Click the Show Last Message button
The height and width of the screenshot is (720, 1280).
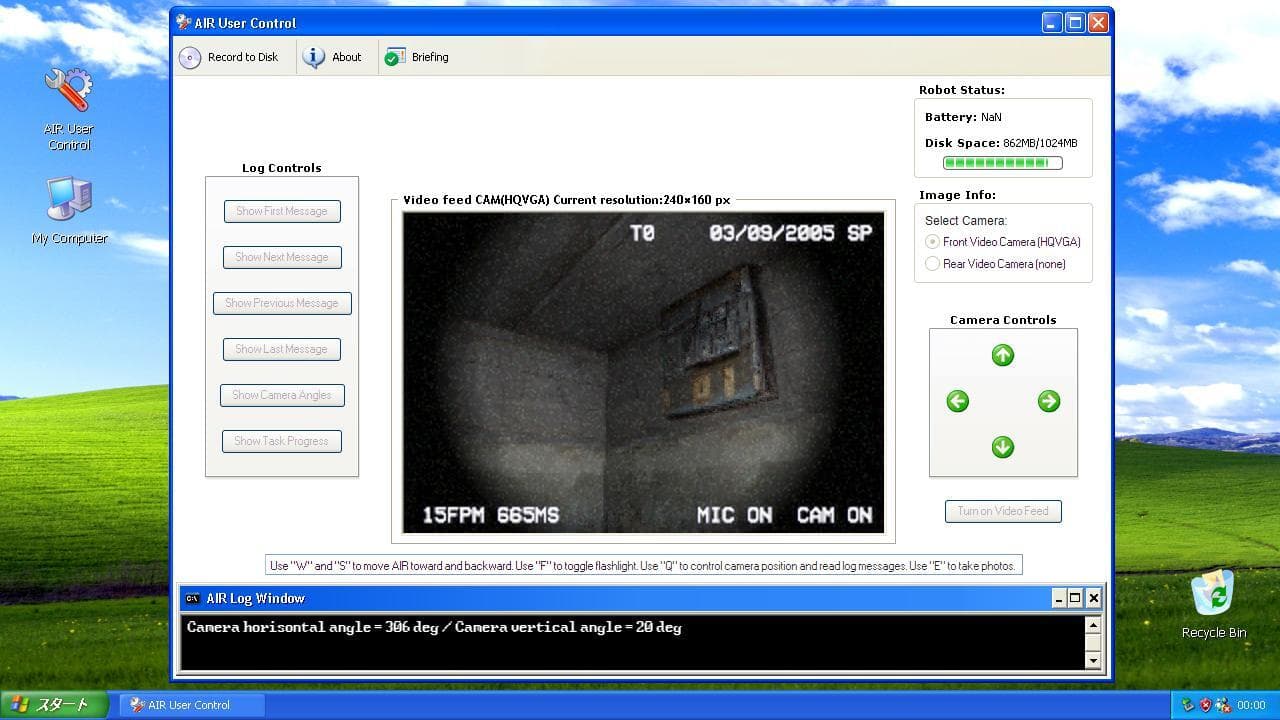point(282,349)
